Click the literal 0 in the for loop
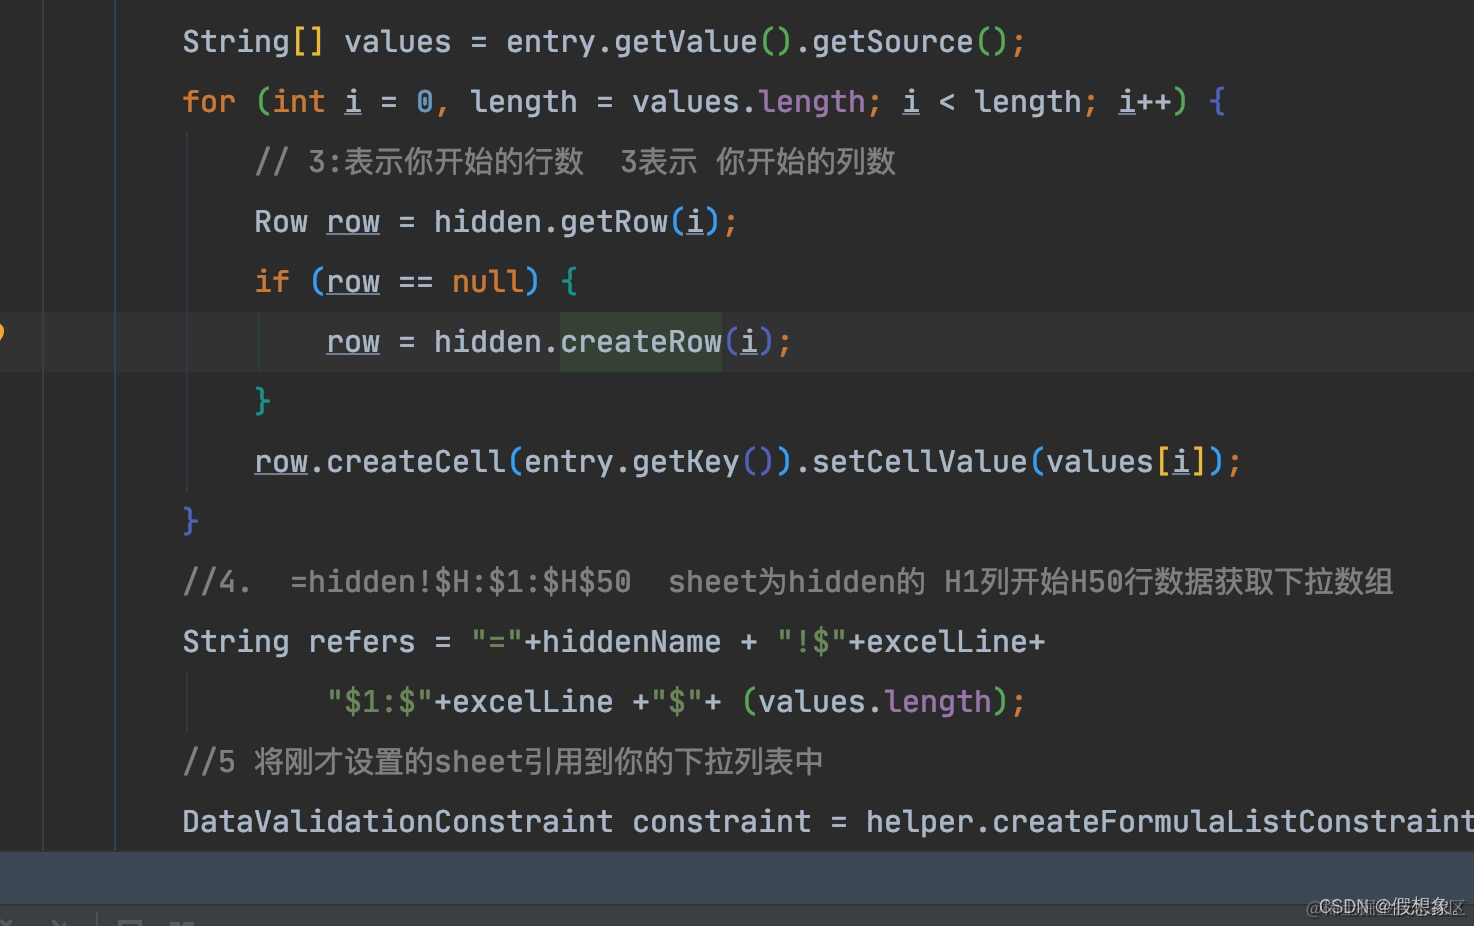 pyautogui.click(x=425, y=102)
